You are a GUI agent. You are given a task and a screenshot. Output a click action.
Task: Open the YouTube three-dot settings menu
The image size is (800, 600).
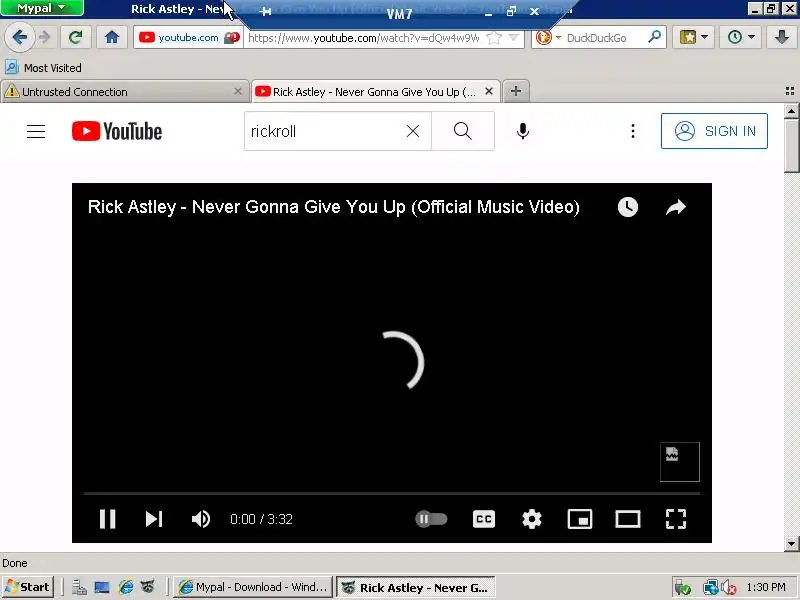tap(633, 131)
